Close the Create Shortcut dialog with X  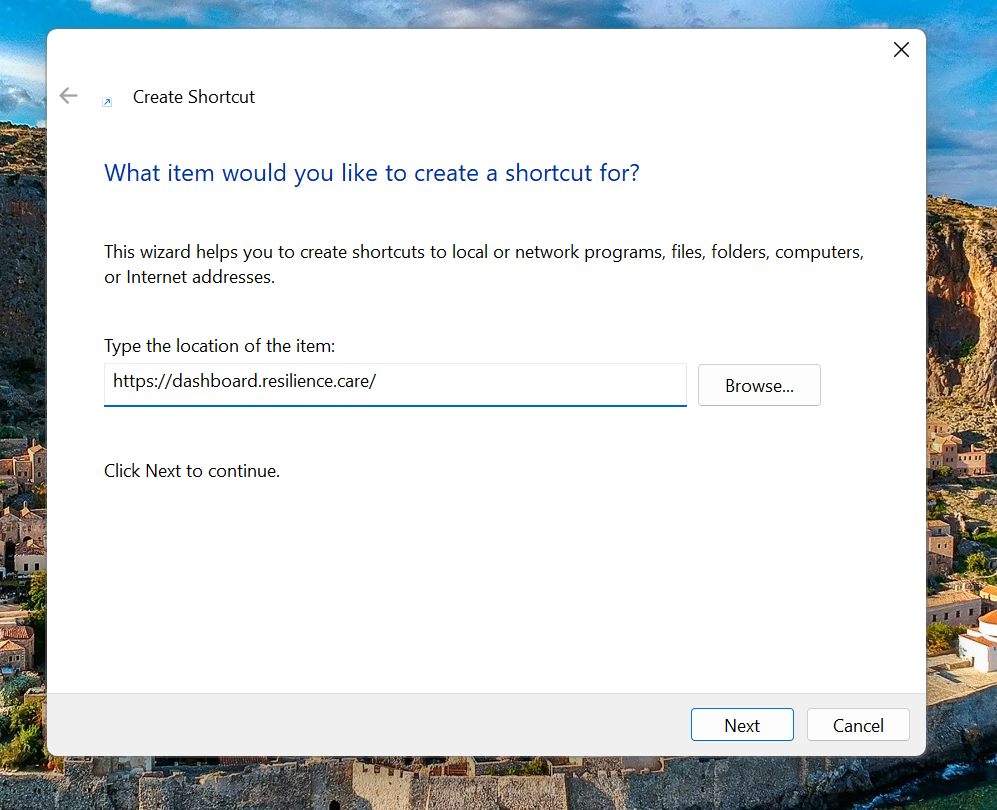[901, 50]
